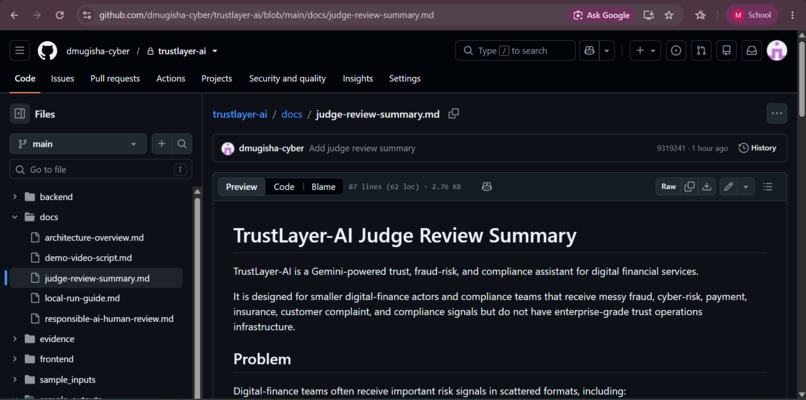Open architecture-overview.md in file tree
The width and height of the screenshot is (806, 400).
(x=94, y=238)
